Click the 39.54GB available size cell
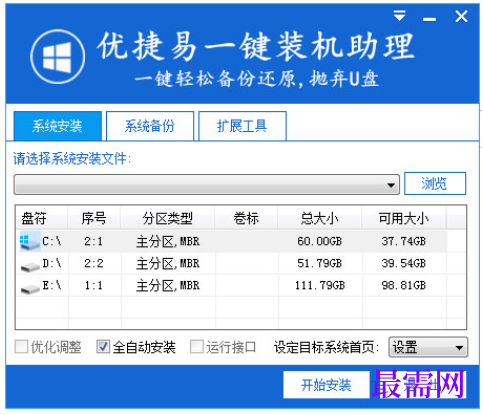 [x=404, y=263]
